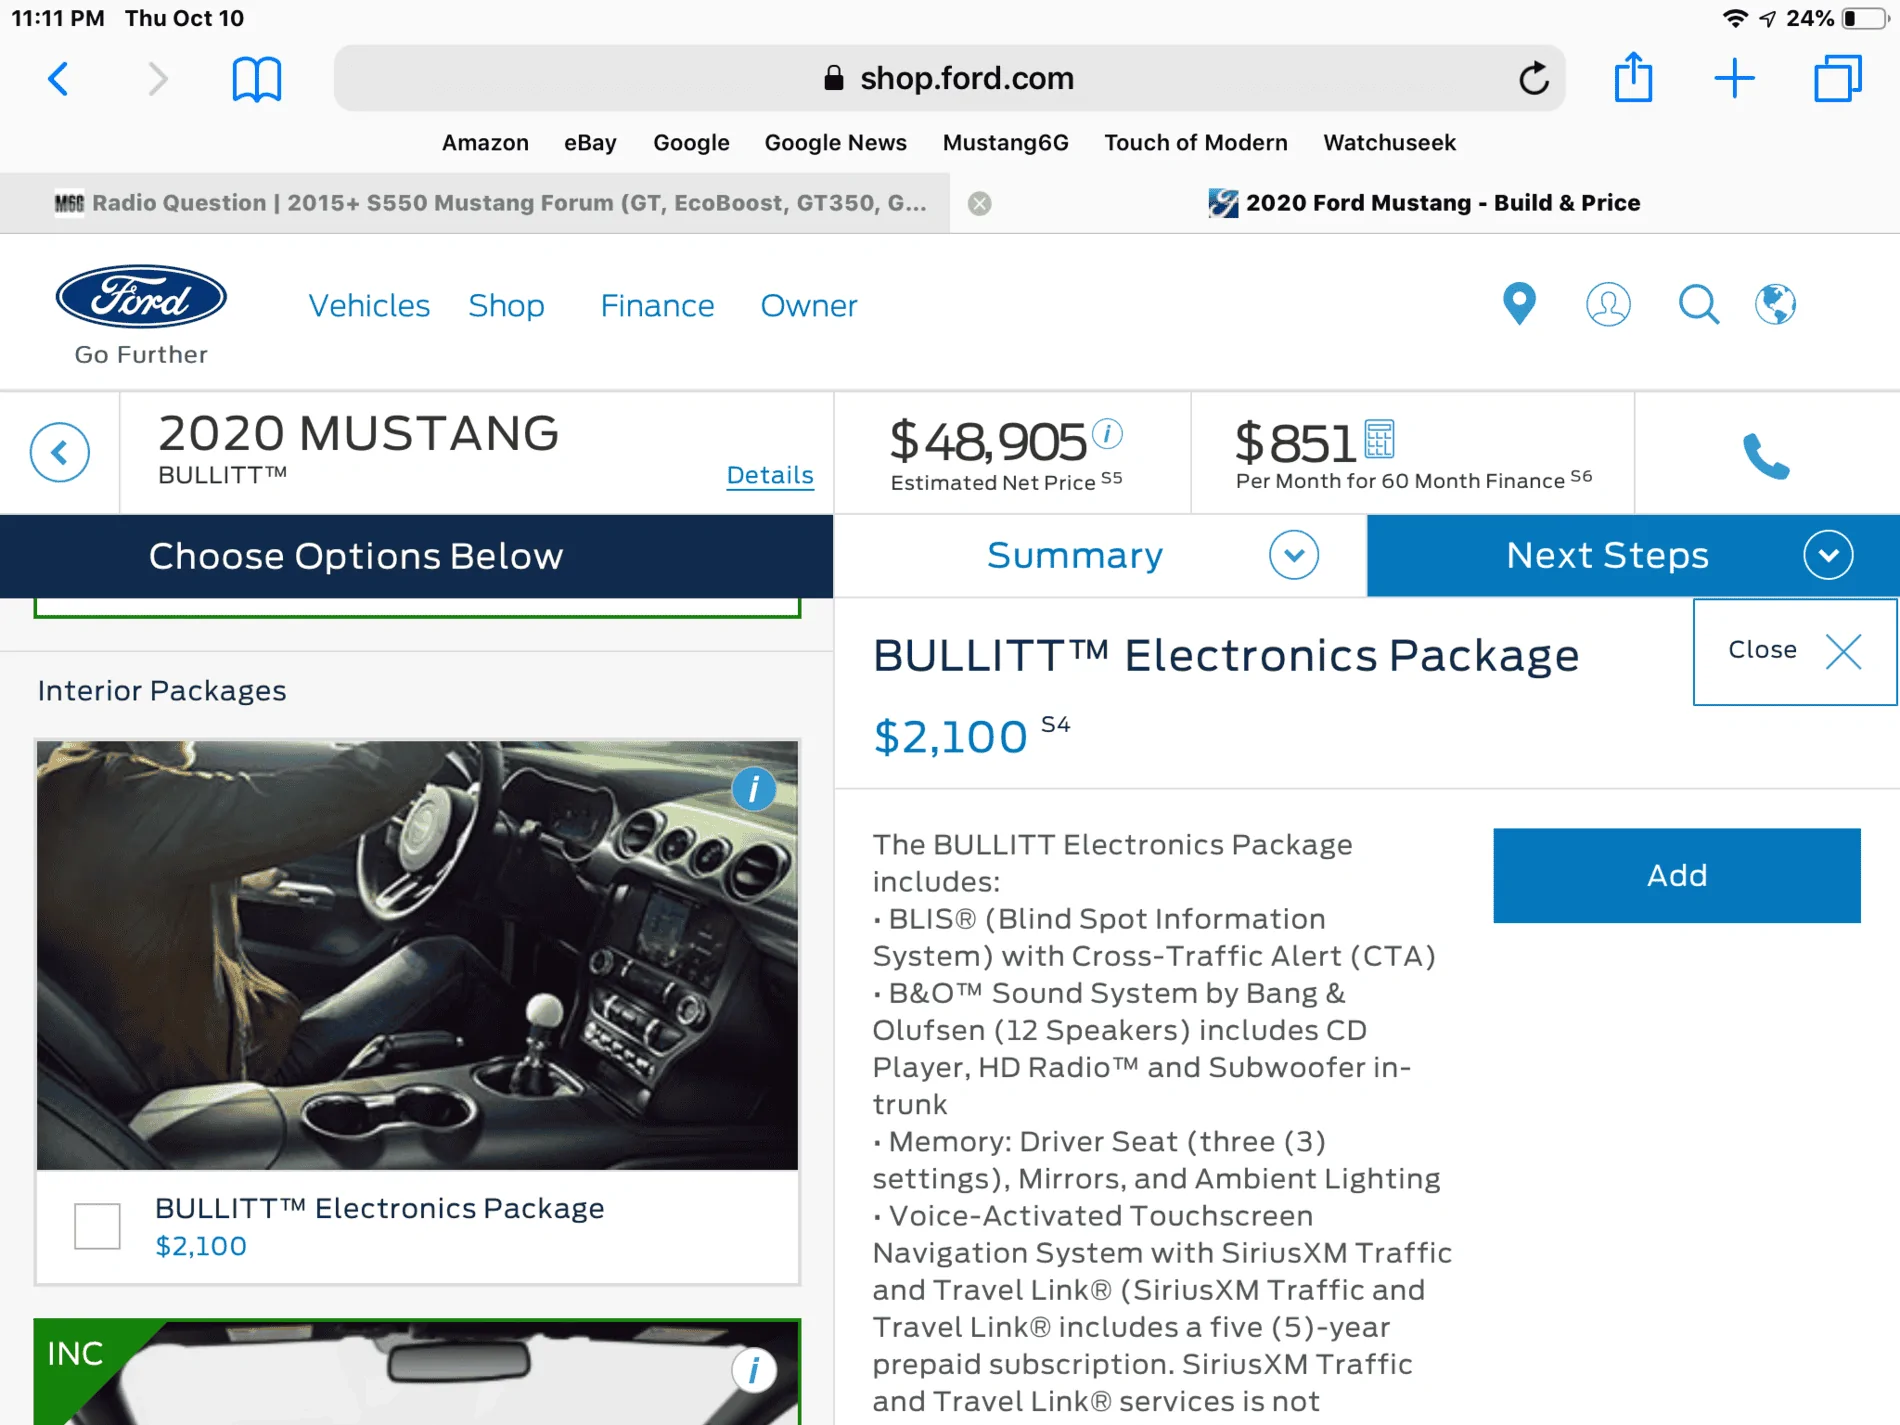This screenshot has height=1425, width=1900.
Task: Open the Mustang6G bookmark
Action: 1005,143
